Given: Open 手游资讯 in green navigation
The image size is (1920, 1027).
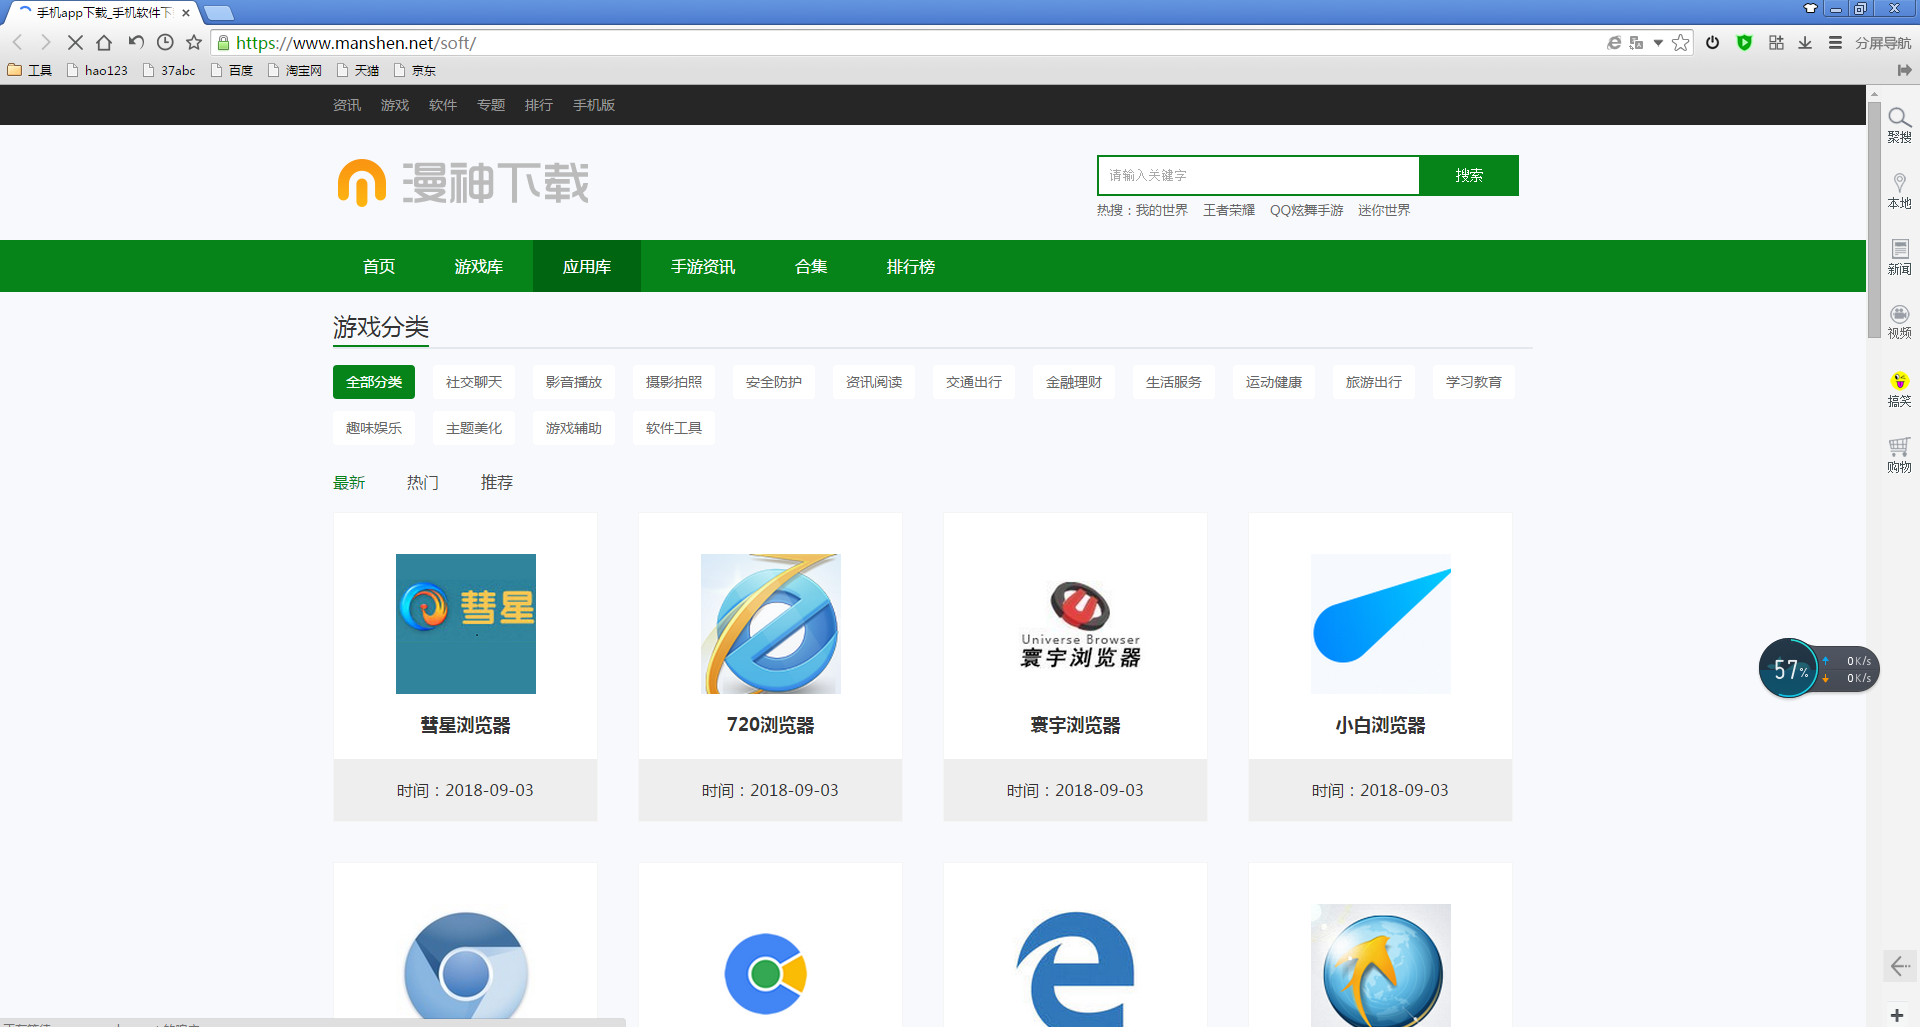Looking at the screenshot, I should coord(703,266).
